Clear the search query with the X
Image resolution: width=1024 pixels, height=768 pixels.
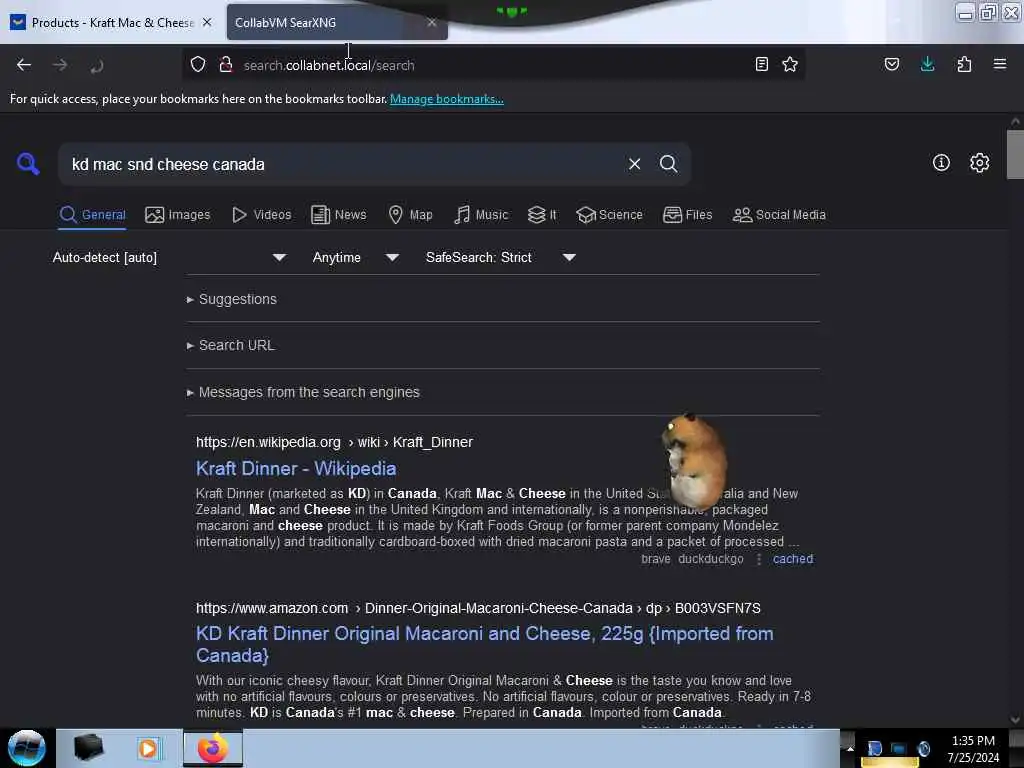[634, 164]
